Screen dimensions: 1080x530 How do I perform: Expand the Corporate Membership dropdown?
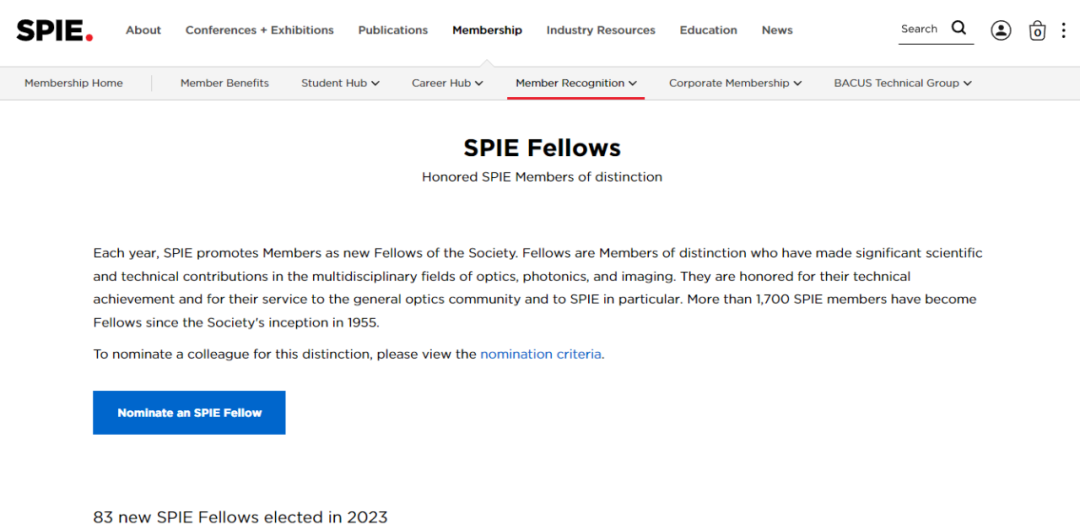point(735,83)
